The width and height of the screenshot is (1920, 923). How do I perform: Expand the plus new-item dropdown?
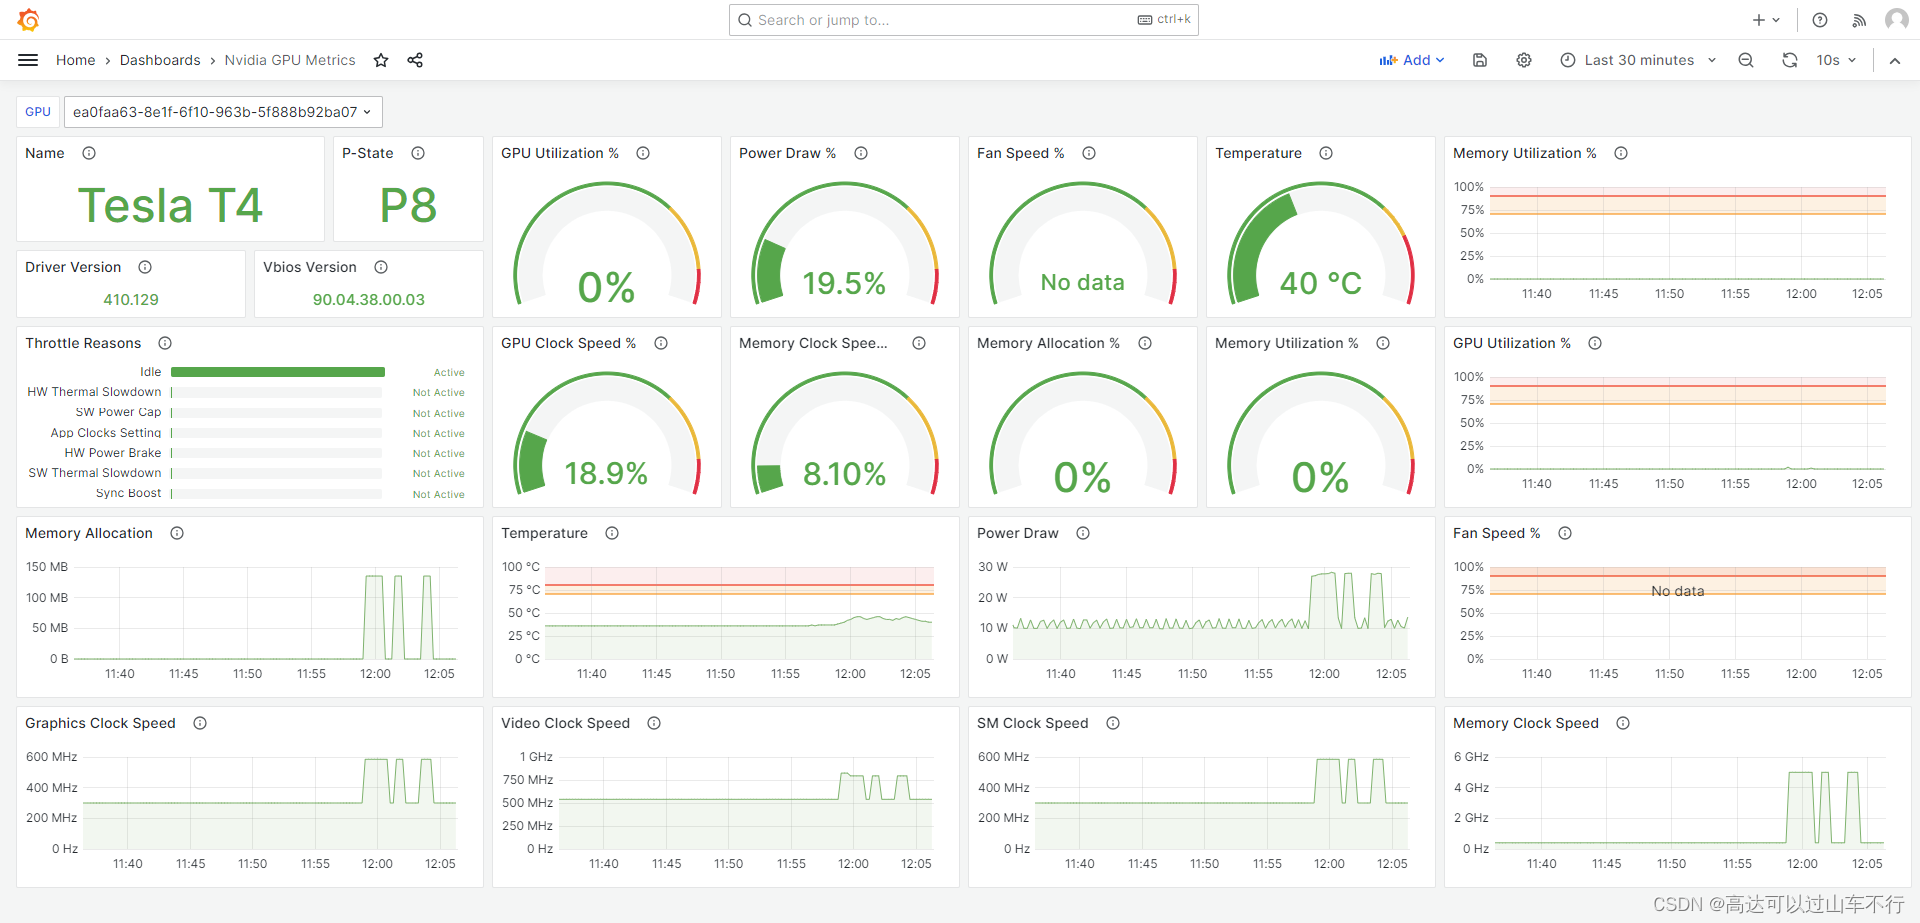(x=1766, y=20)
